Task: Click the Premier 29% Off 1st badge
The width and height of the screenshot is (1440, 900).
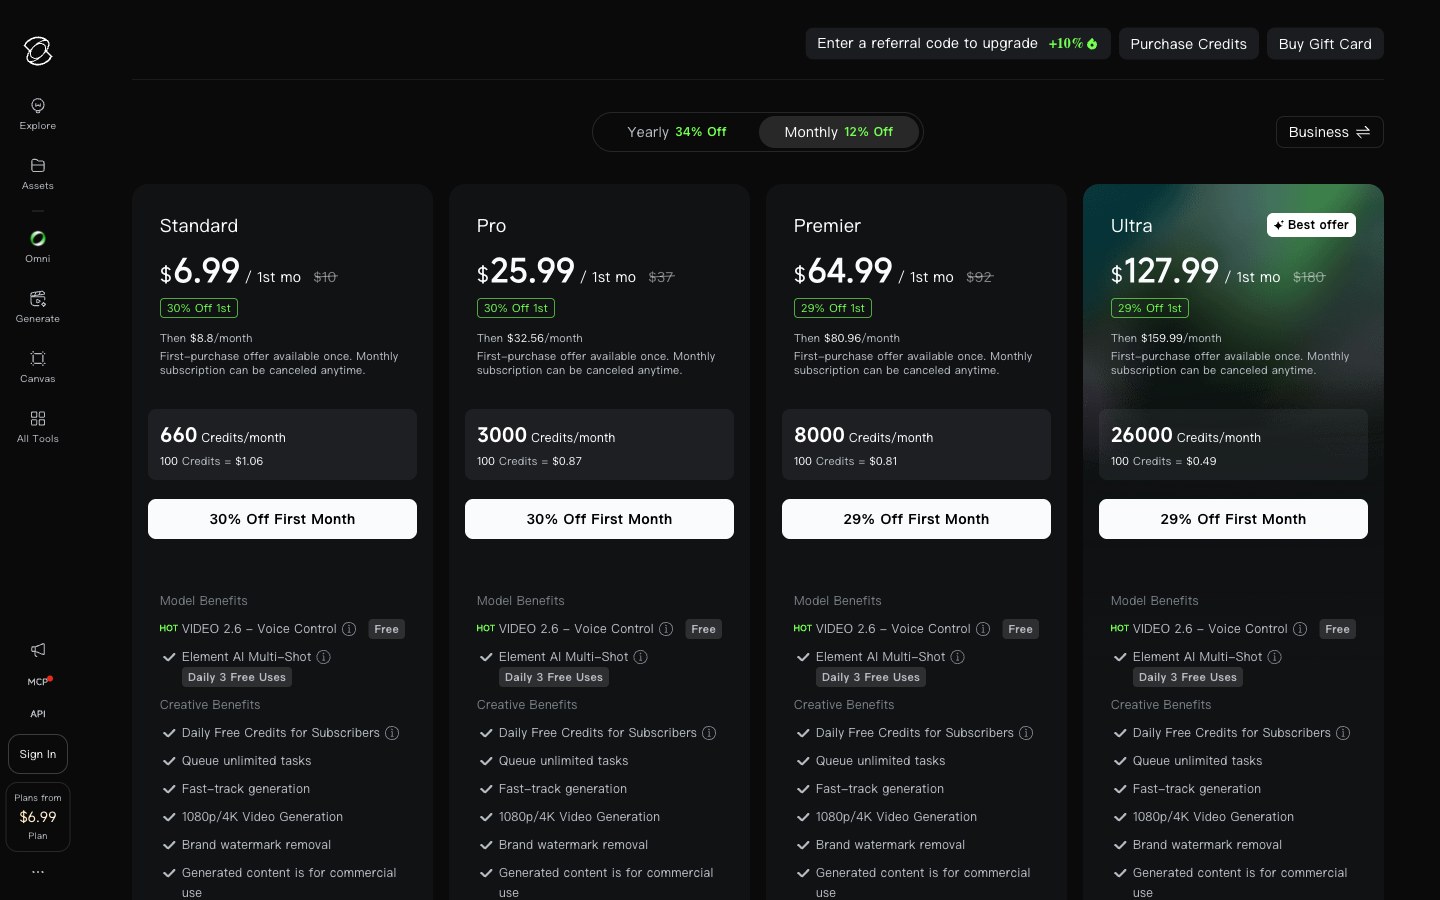Action: (x=833, y=308)
